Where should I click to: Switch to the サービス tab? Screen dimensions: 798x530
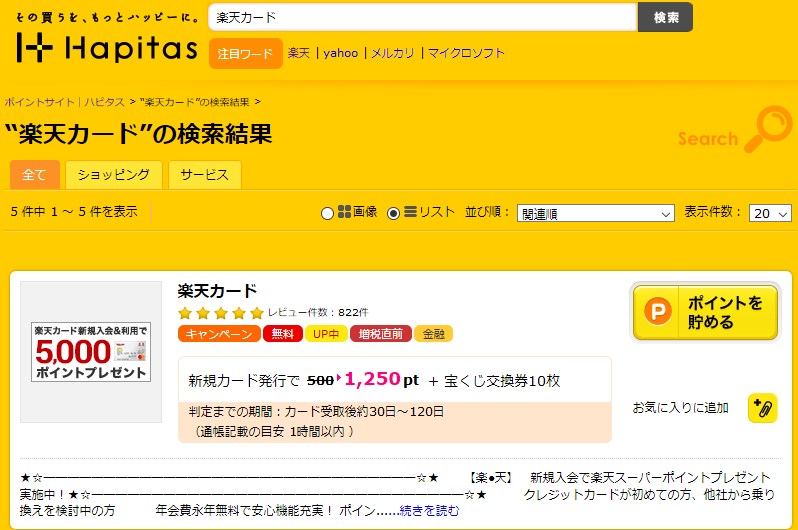click(204, 174)
